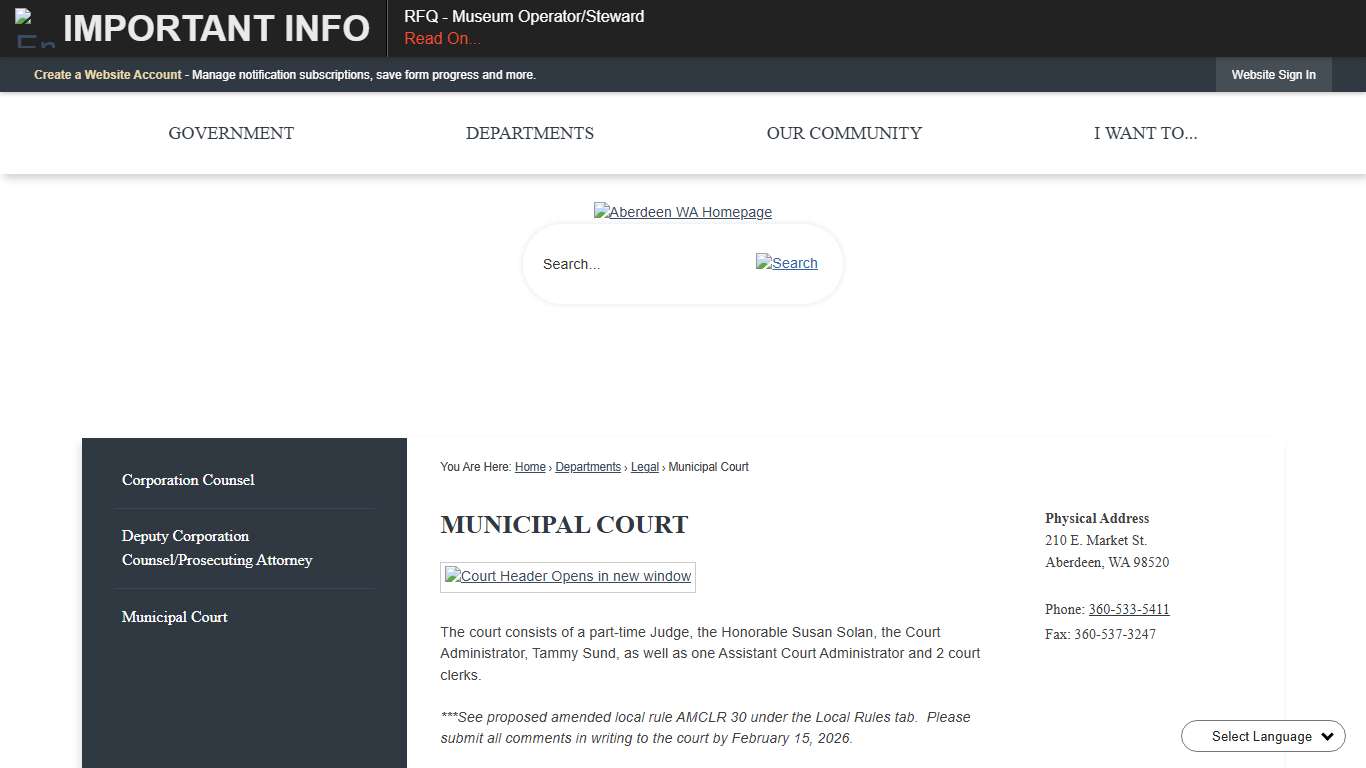
Task: Click the Aberdeen WA homepage logo
Action: pyautogui.click(x=683, y=211)
